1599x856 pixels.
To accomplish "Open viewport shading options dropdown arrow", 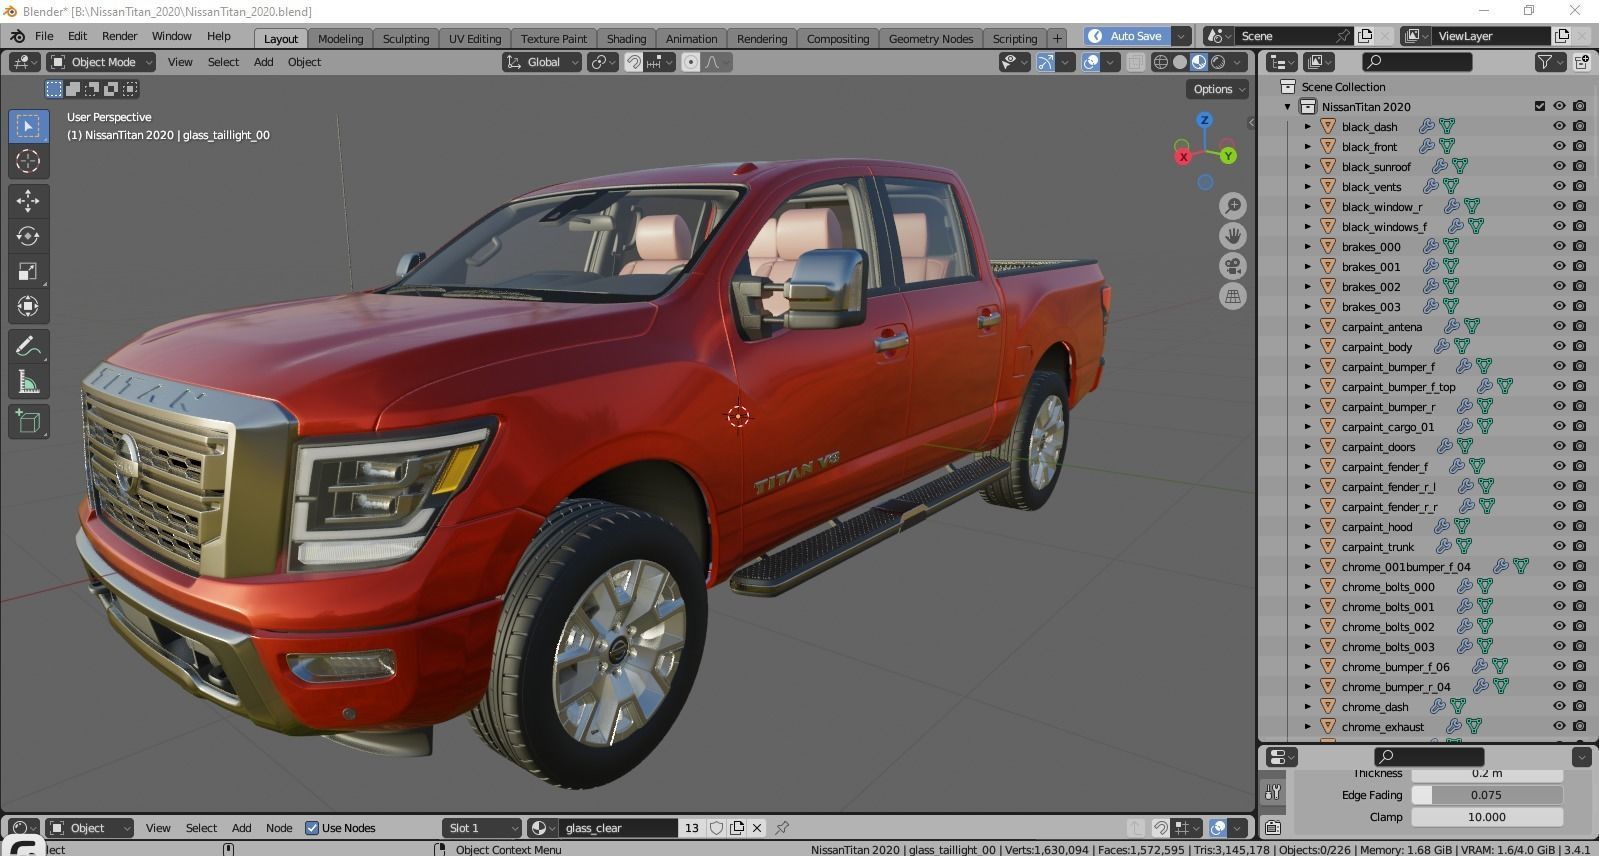I will 1238,62.
